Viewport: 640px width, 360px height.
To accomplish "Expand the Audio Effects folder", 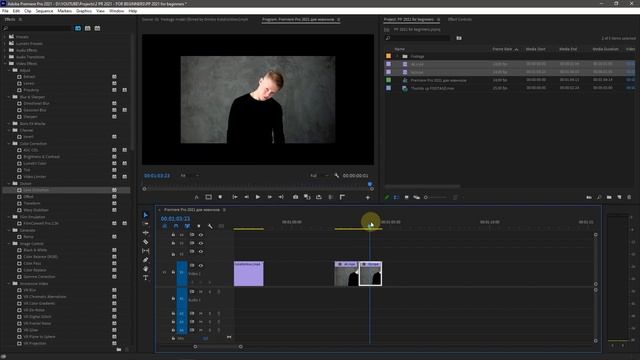I will point(5,50).
